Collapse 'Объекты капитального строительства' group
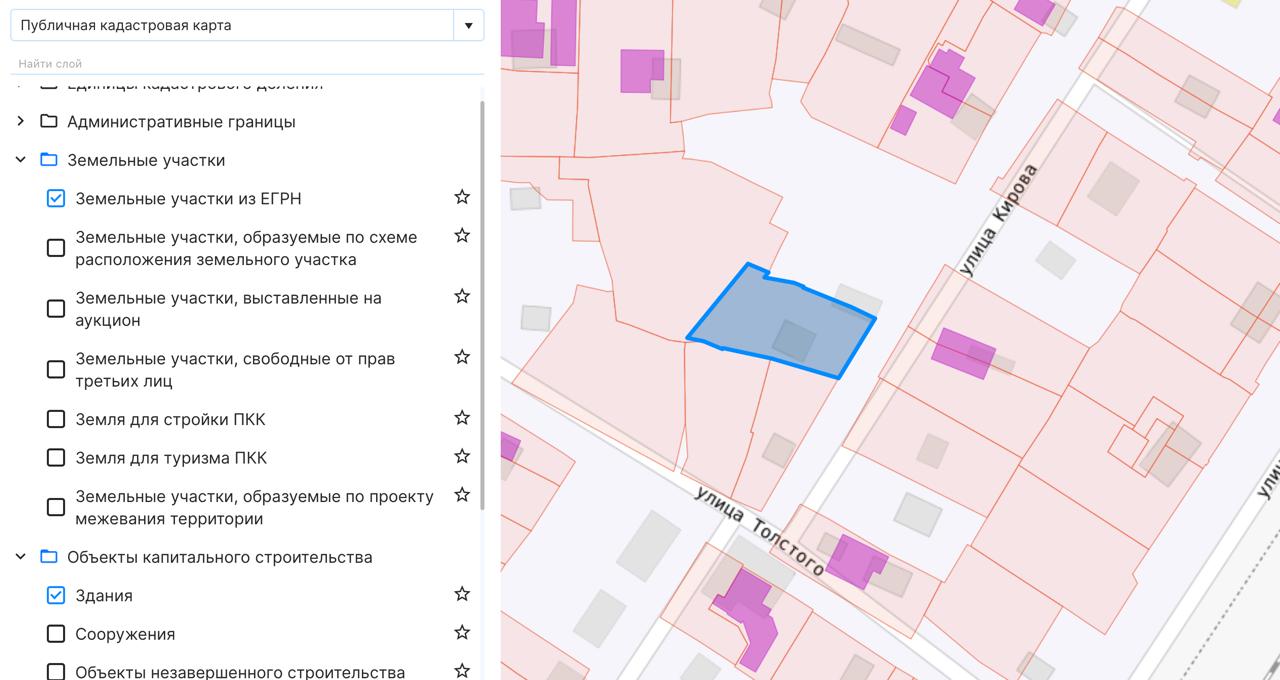 20,557
